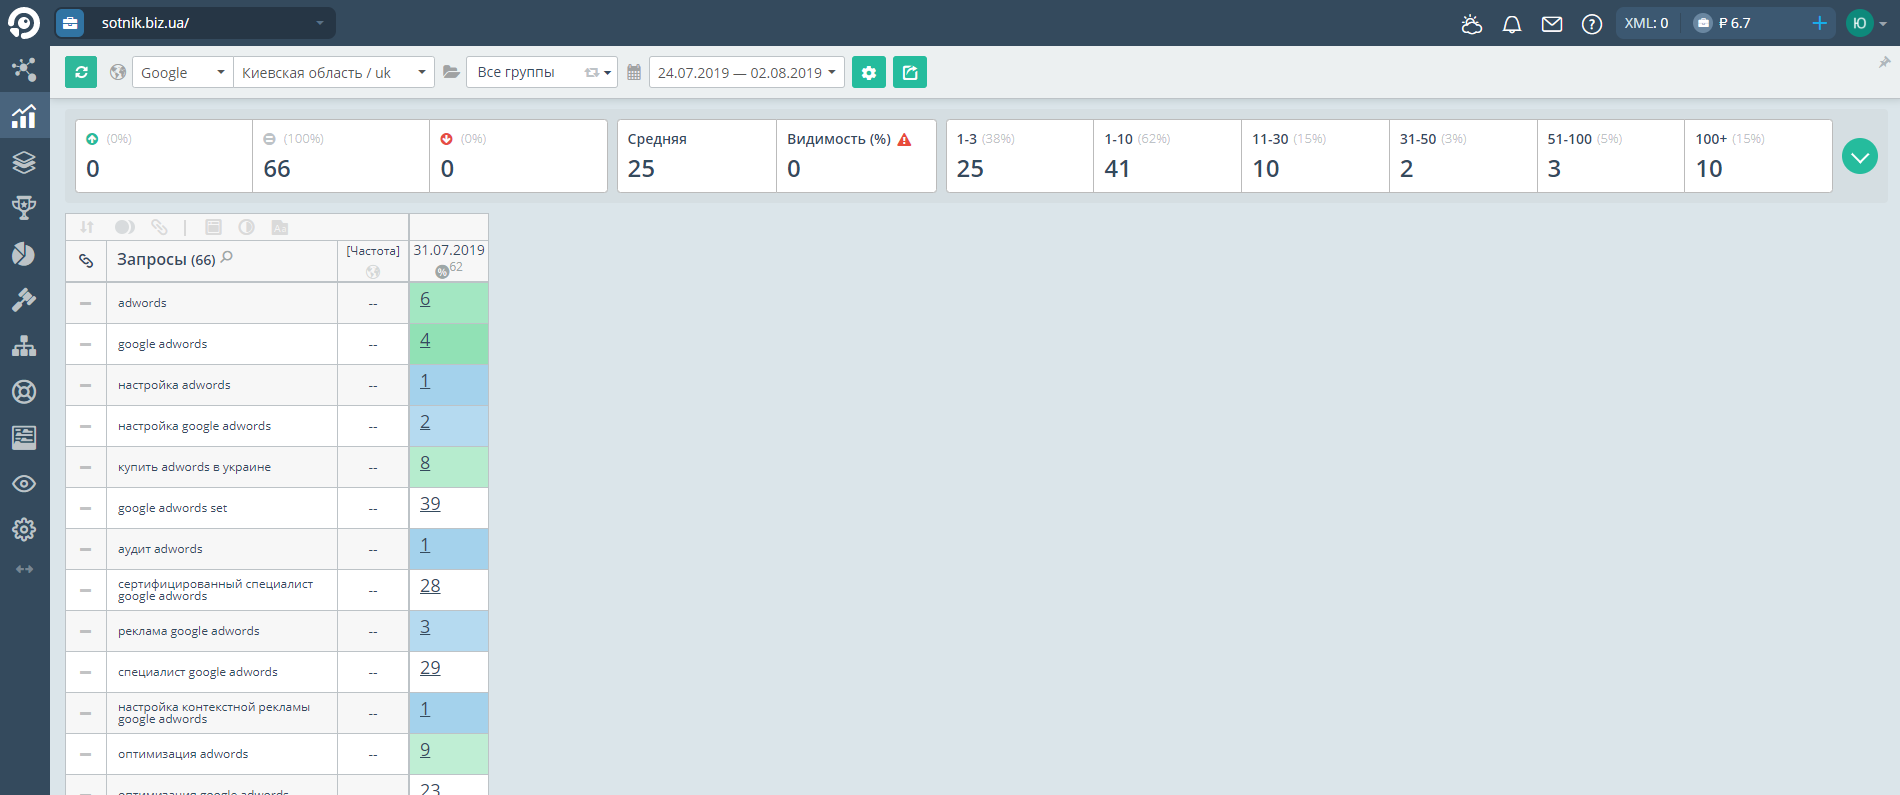The image size is (1900, 795).
Task: Open the notifications bell
Action: coord(1512,24)
